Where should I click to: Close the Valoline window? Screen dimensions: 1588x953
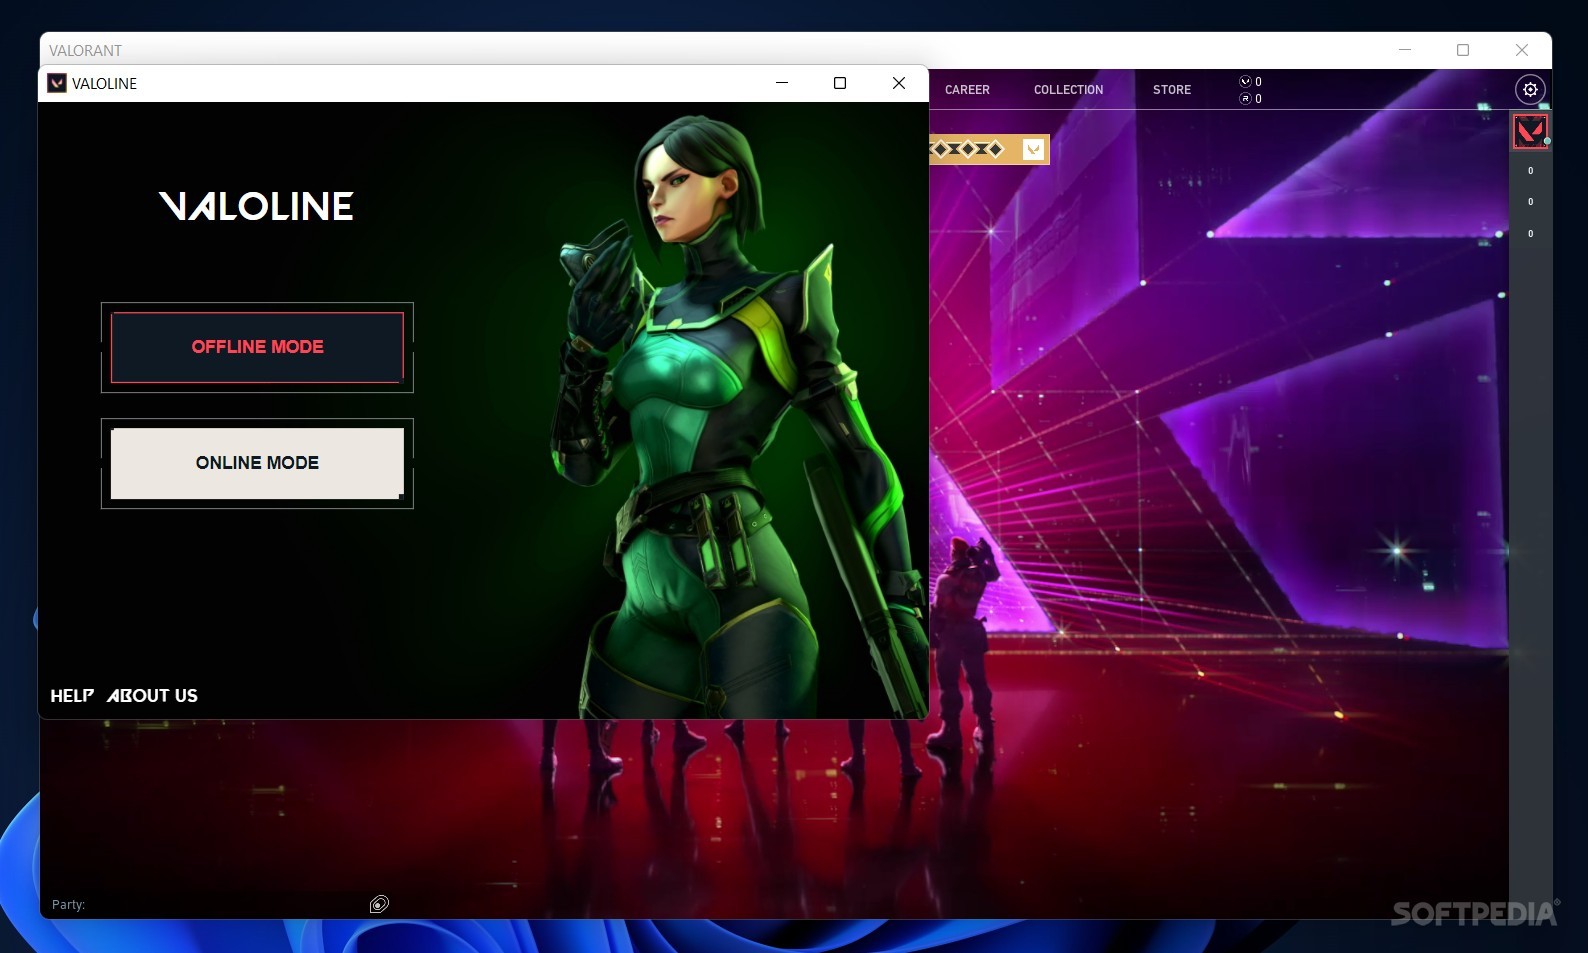899,83
